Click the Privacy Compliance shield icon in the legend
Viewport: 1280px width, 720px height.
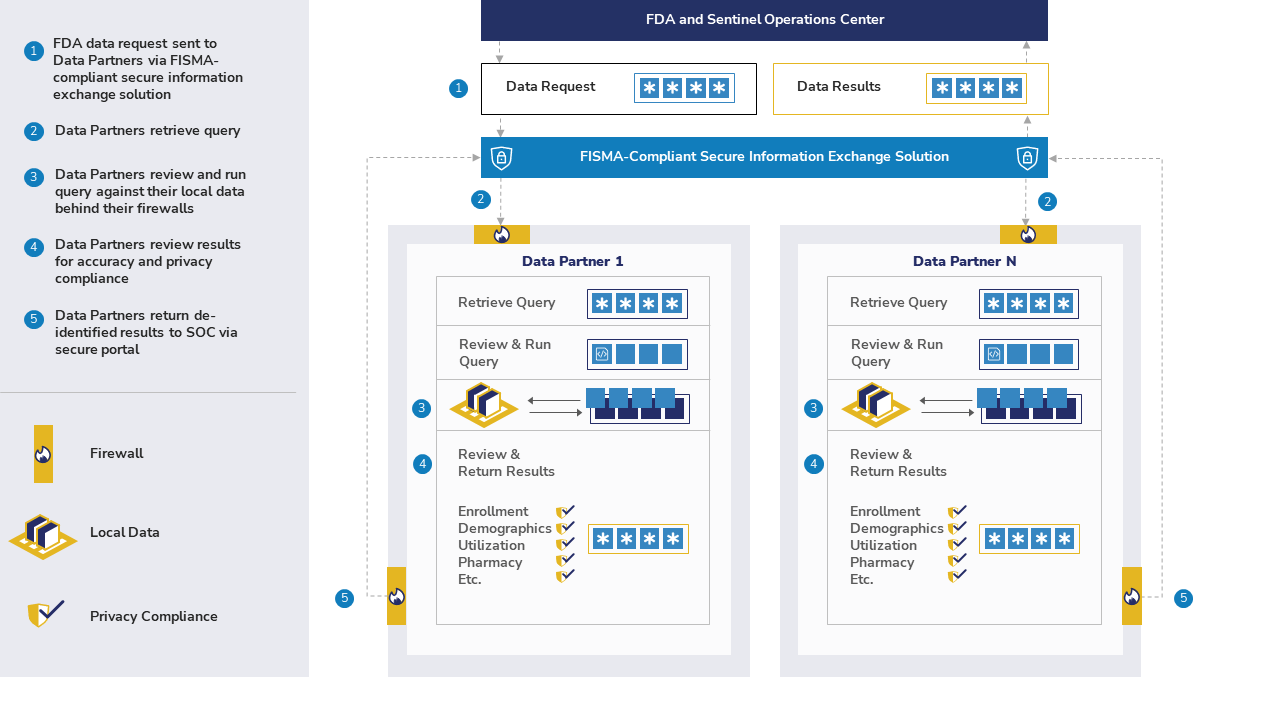[45, 614]
